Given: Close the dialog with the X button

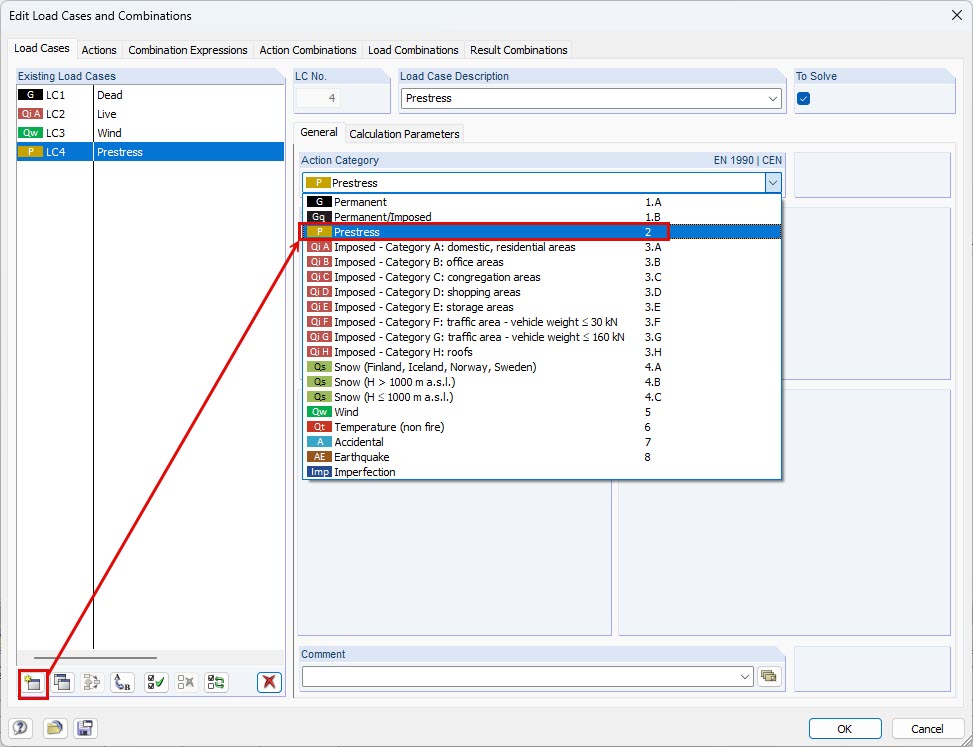Looking at the screenshot, I should click(957, 16).
